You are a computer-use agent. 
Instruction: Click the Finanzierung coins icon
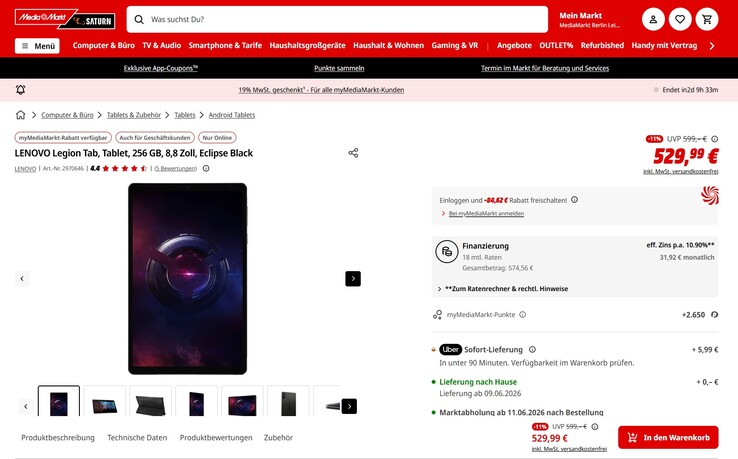[x=446, y=251]
